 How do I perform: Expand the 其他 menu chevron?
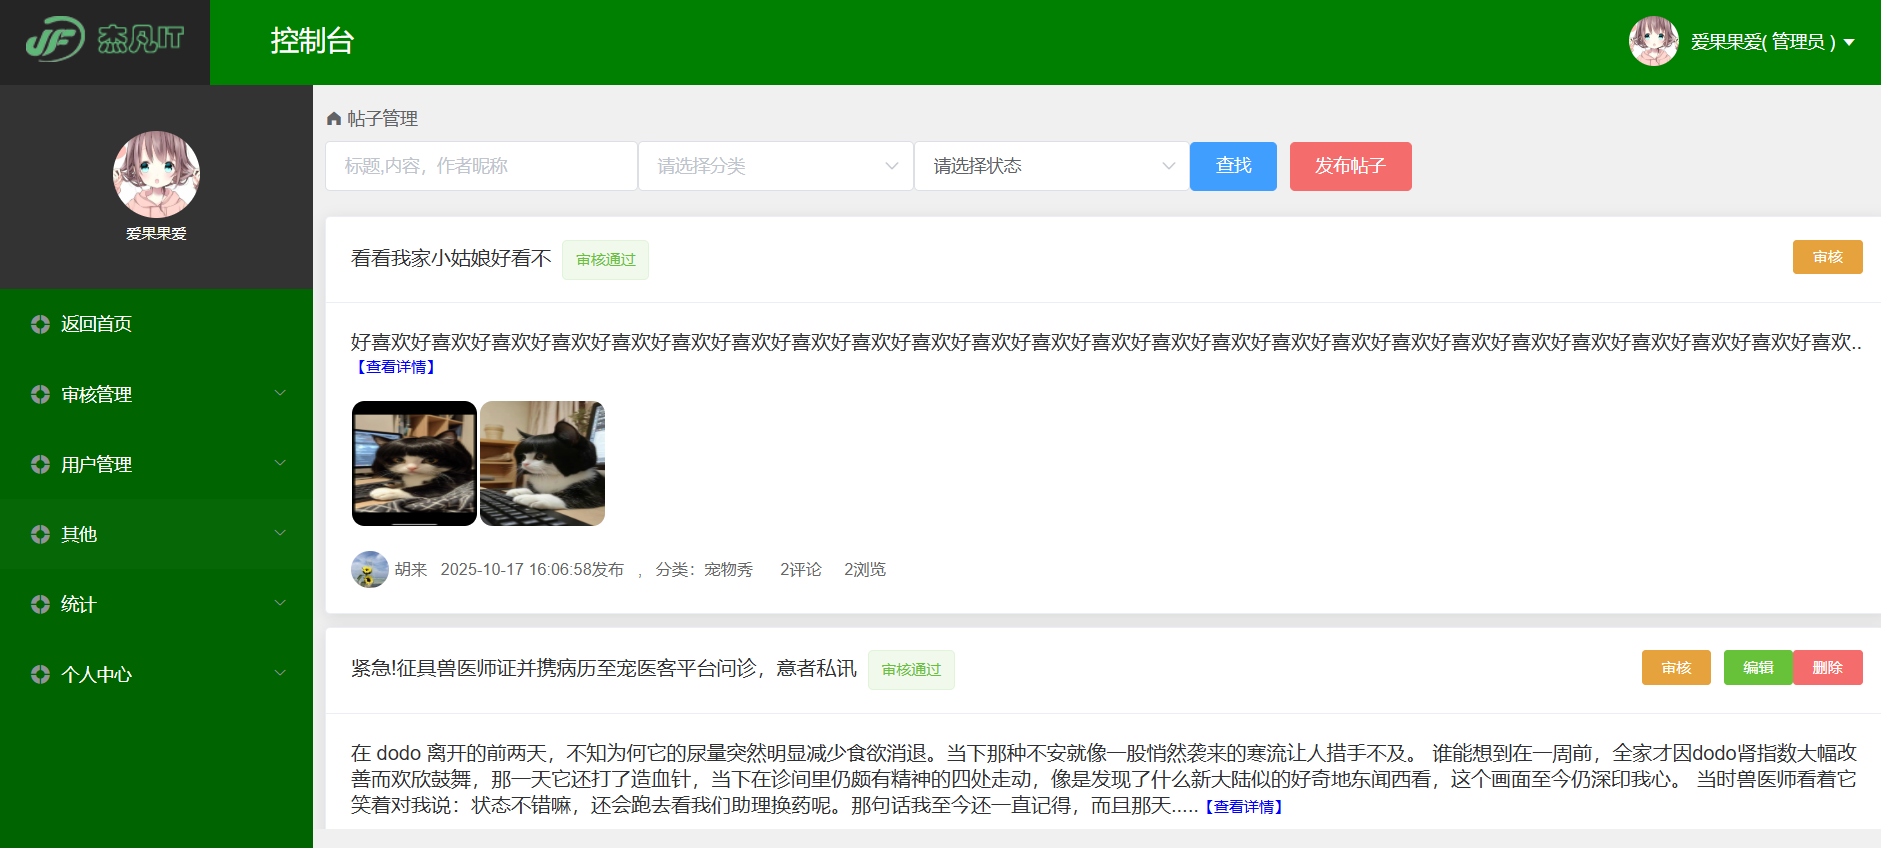[281, 533]
